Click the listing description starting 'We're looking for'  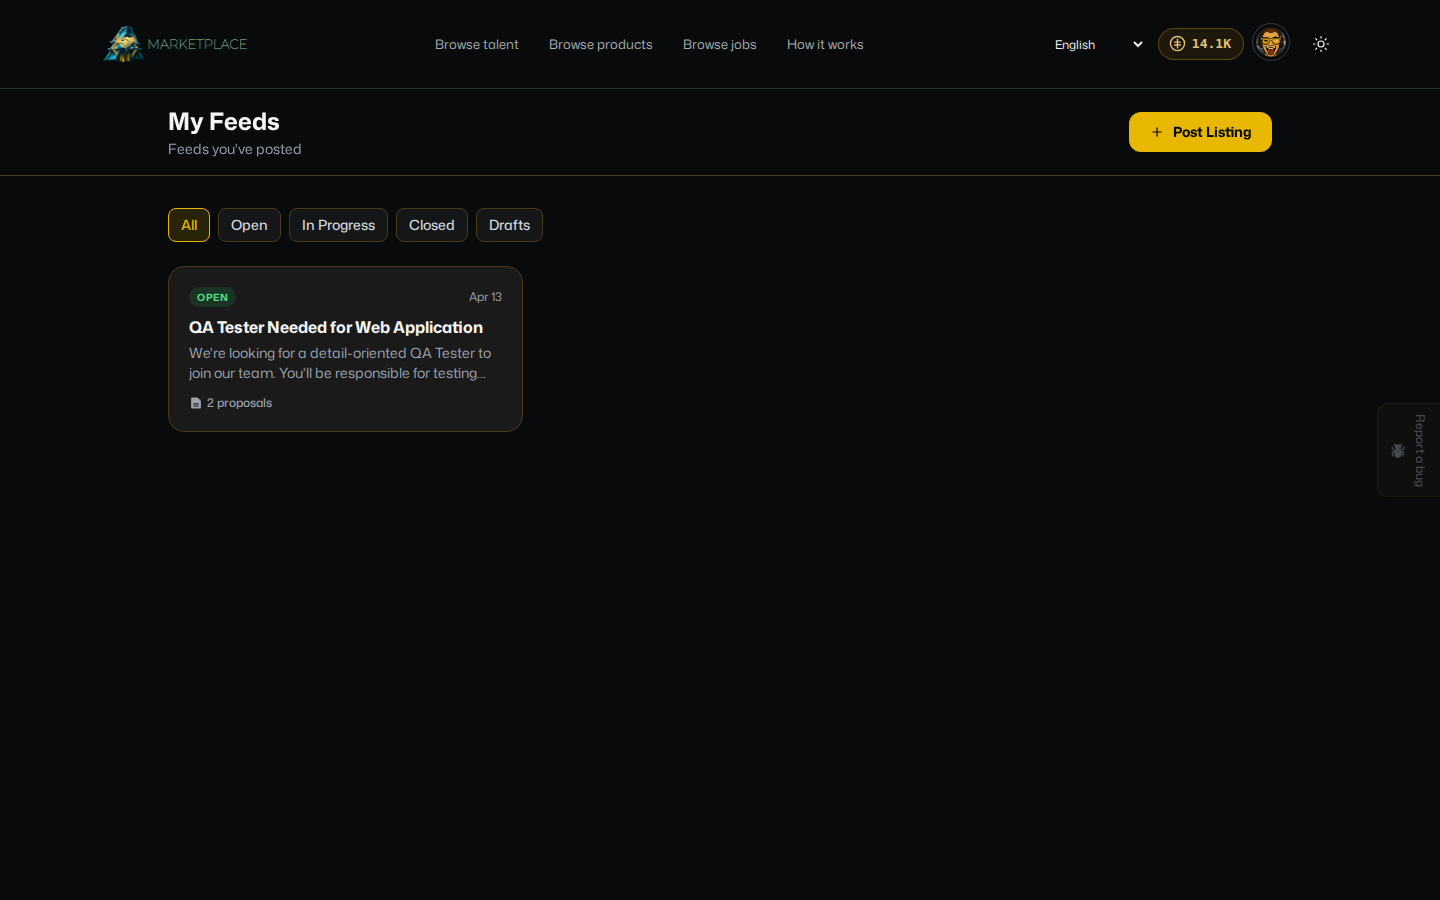pyautogui.click(x=340, y=363)
